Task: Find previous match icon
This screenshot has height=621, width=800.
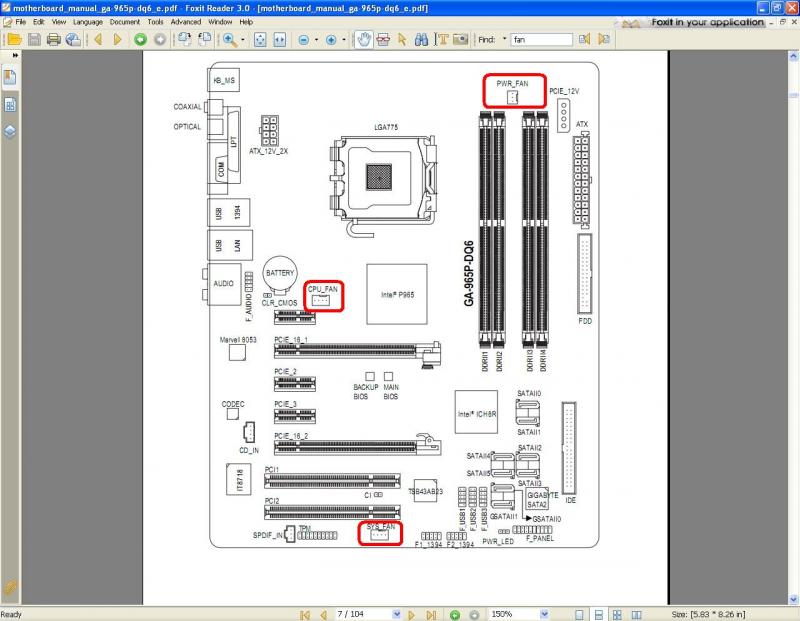Action: tap(585, 39)
